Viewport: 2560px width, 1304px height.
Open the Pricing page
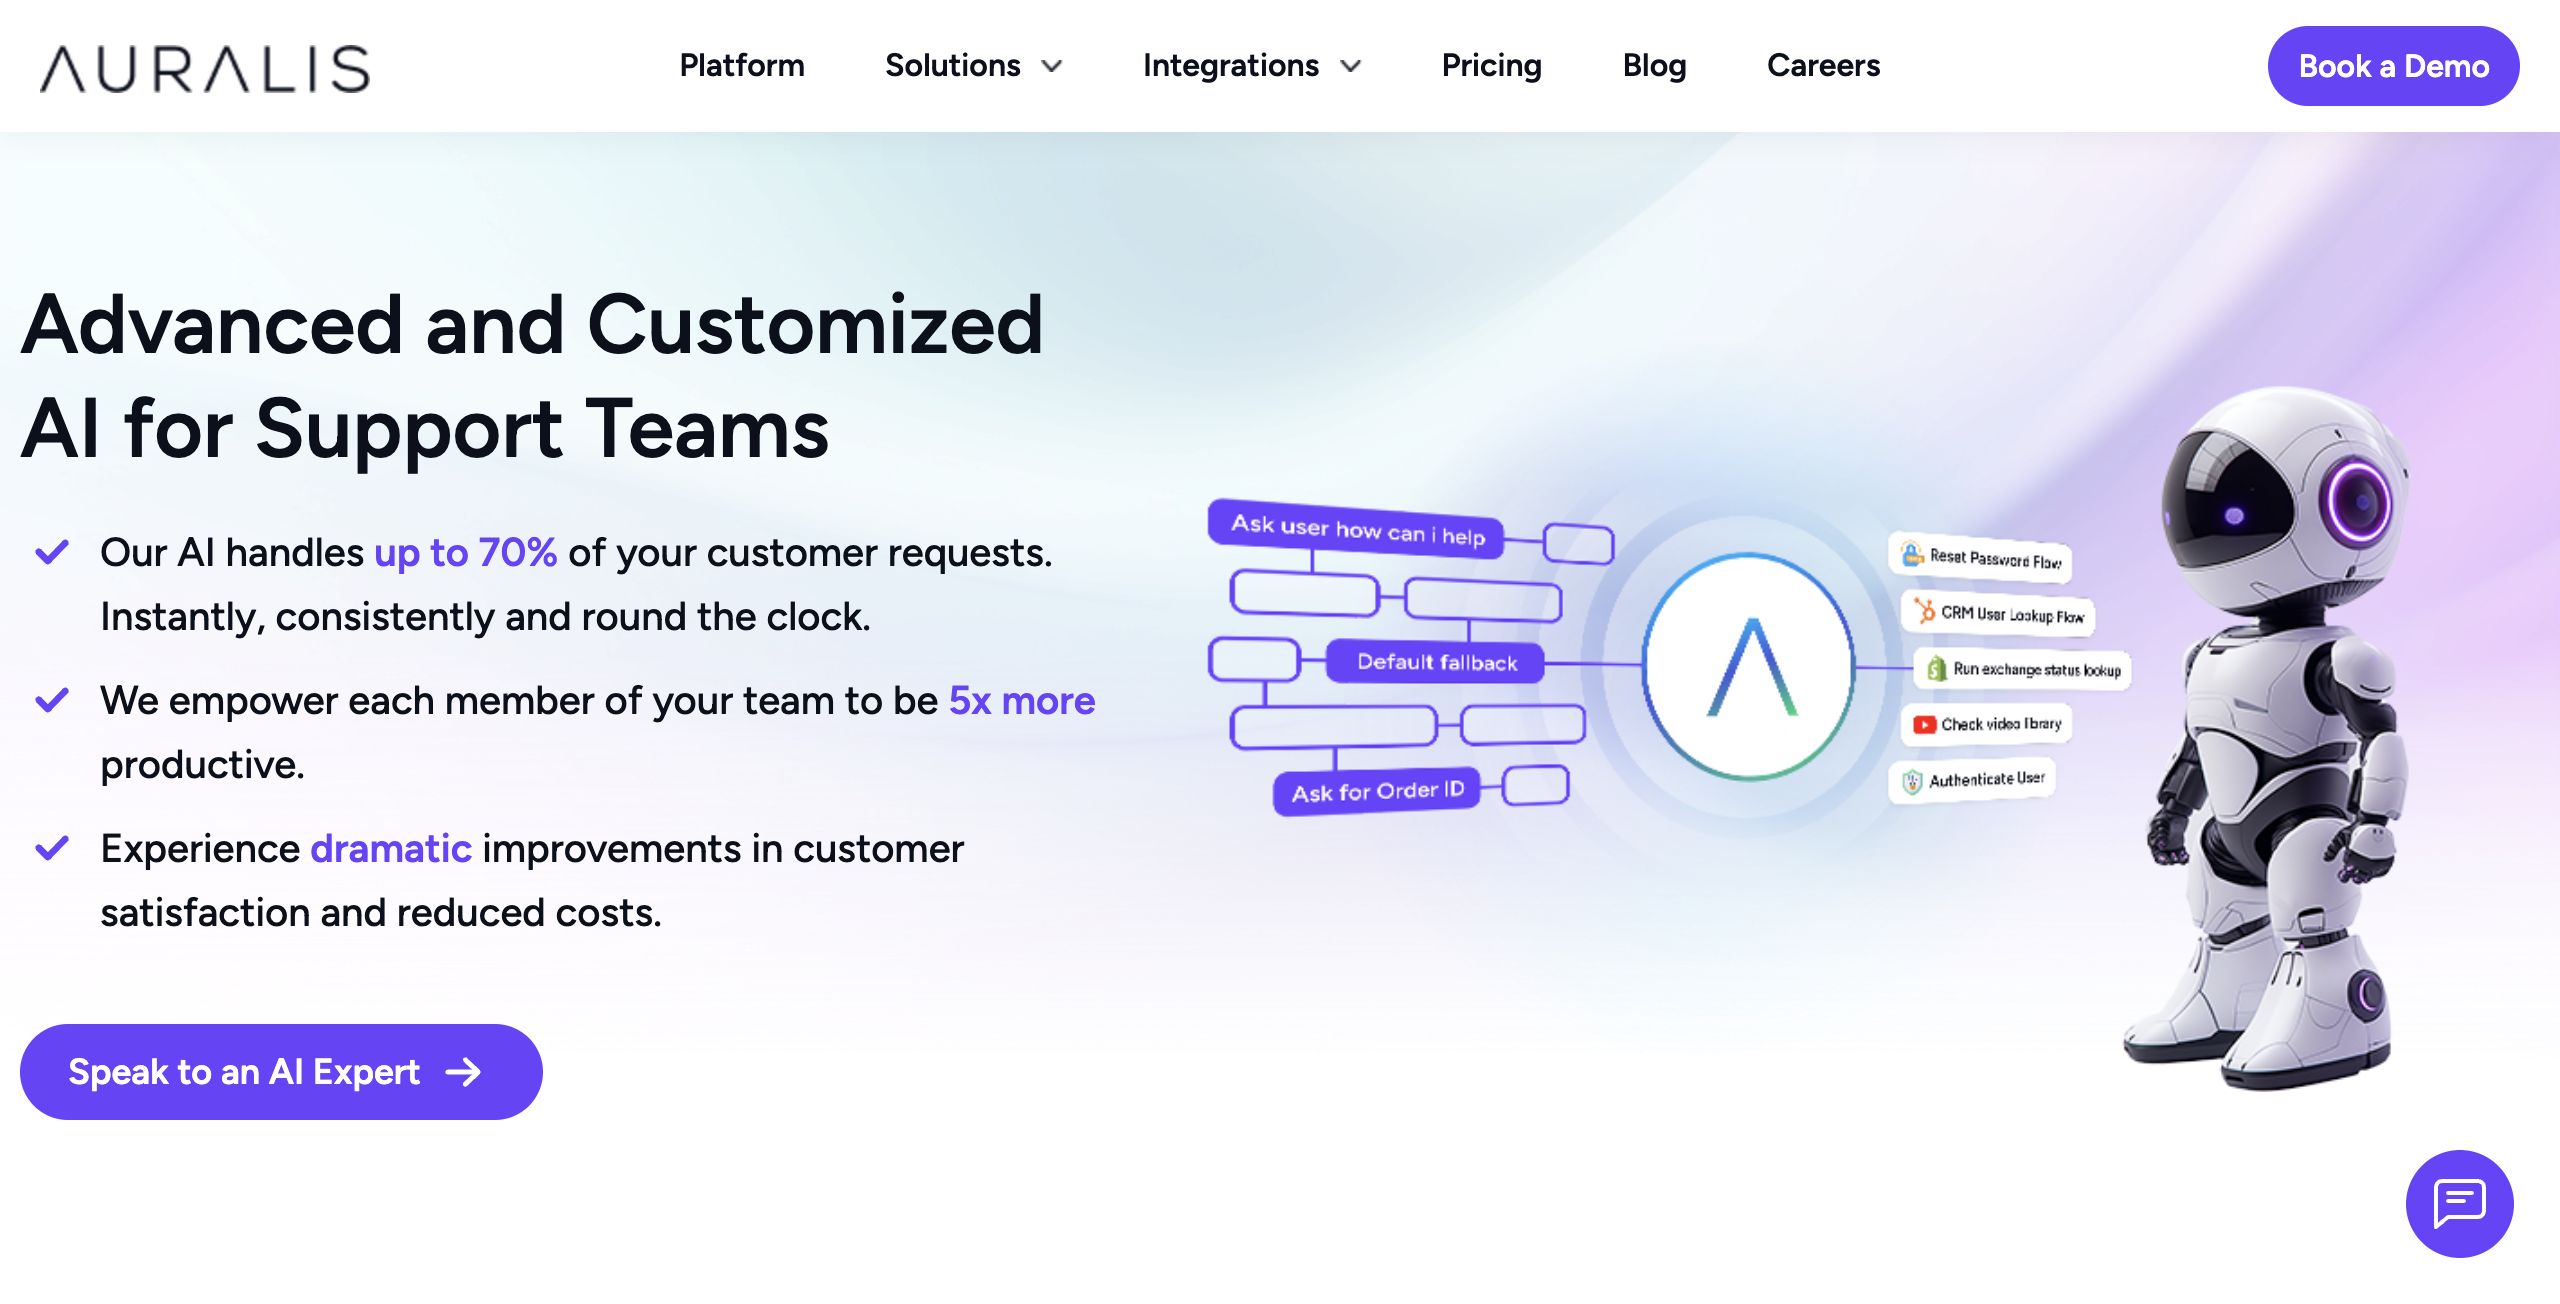click(x=1491, y=66)
